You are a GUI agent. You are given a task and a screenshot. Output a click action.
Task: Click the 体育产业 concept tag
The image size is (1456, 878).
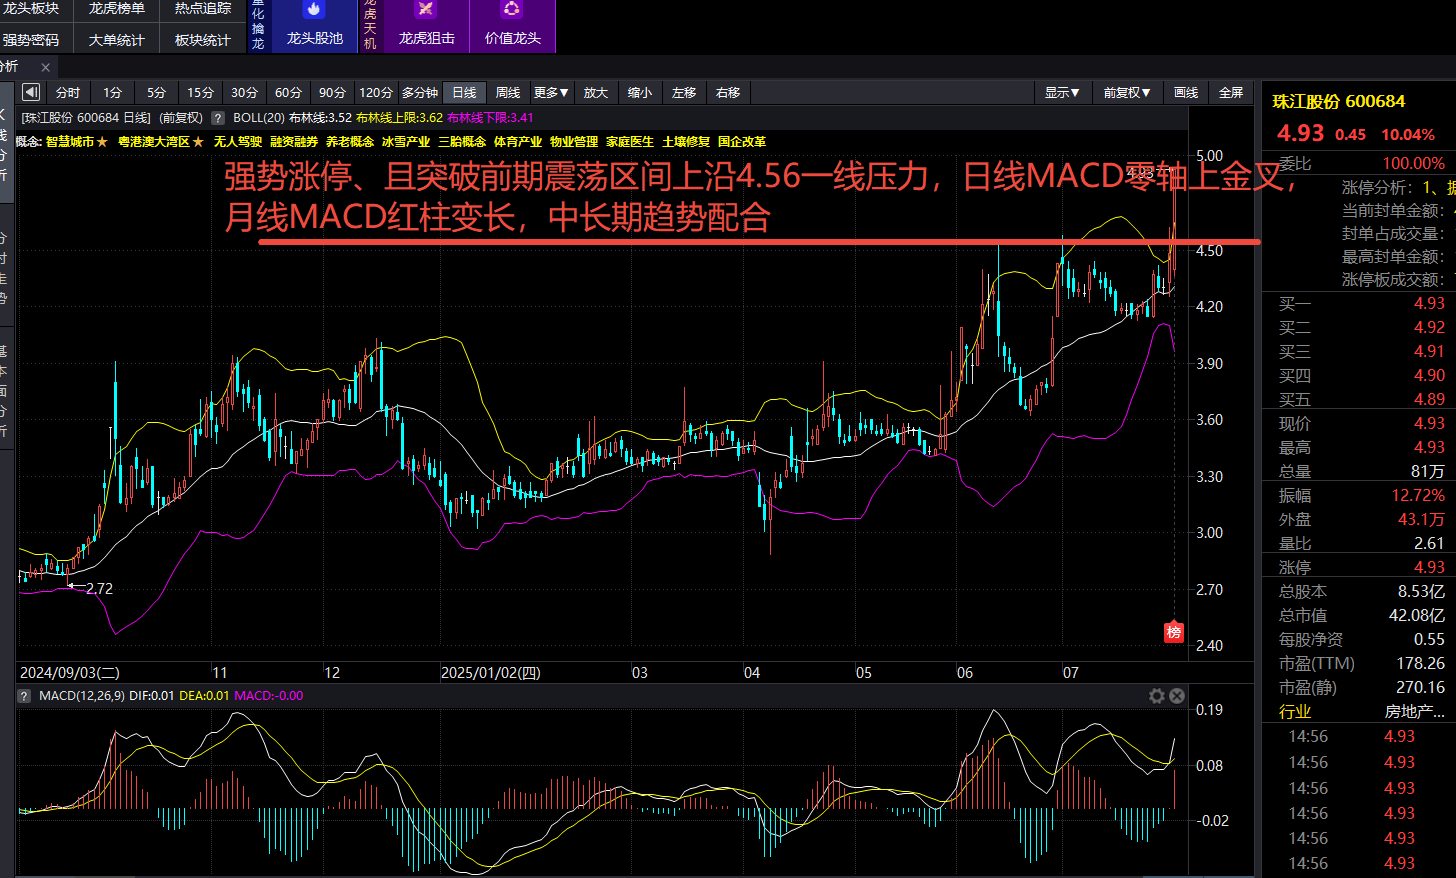(518, 142)
